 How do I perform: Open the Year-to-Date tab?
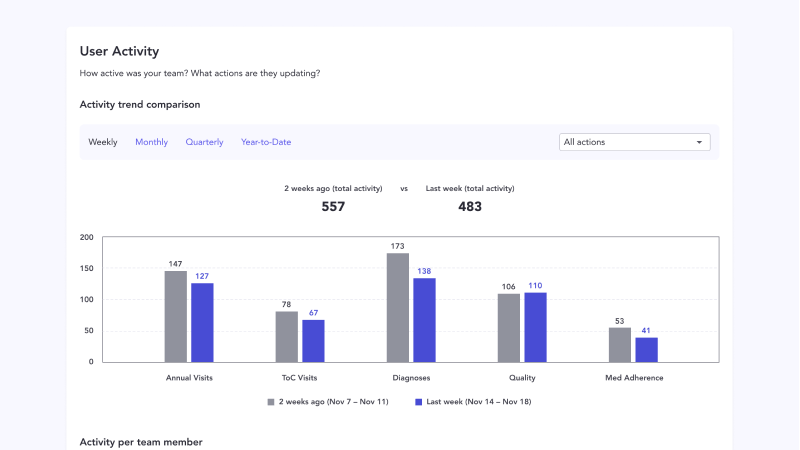click(x=266, y=142)
